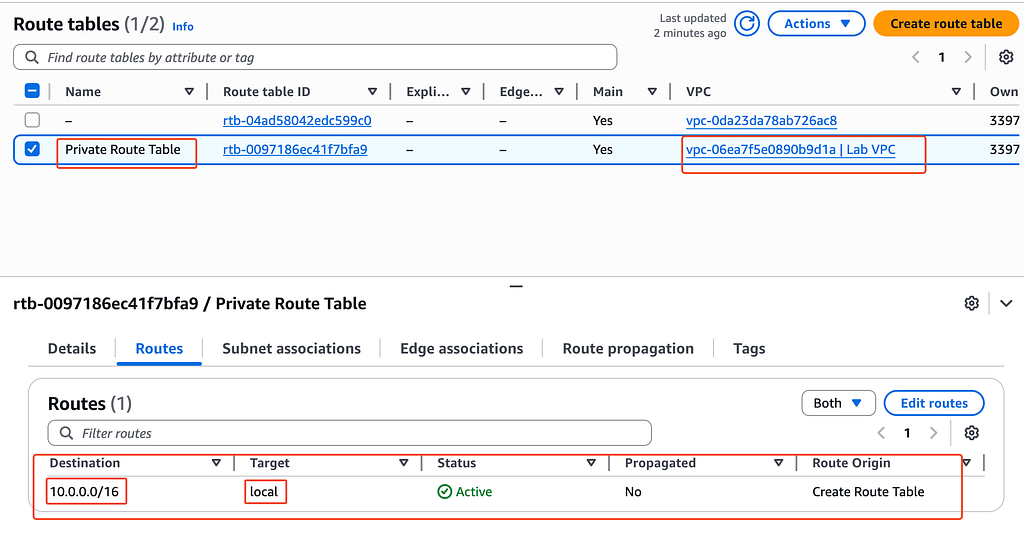Open route tables preferences gear icon

(x=1006, y=57)
